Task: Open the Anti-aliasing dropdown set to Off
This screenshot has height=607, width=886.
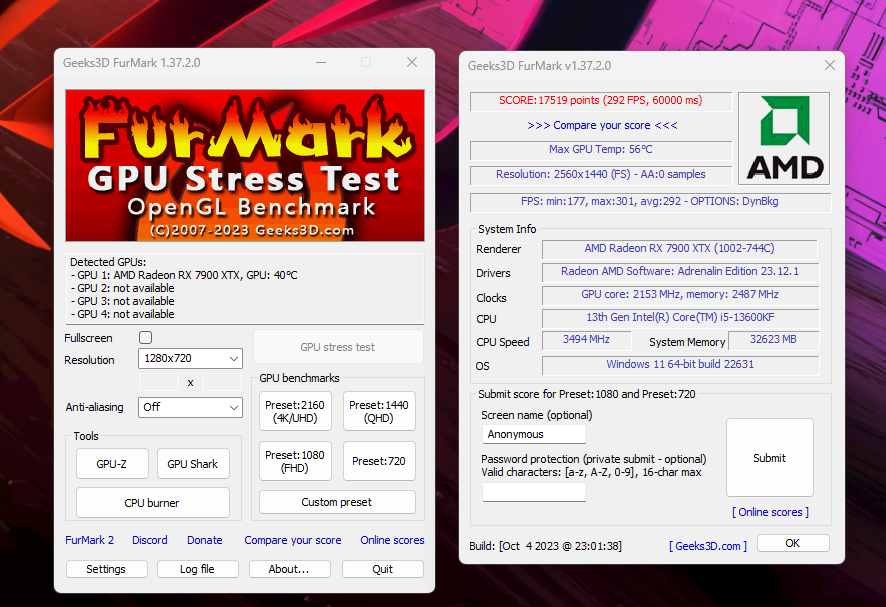Action: point(190,407)
